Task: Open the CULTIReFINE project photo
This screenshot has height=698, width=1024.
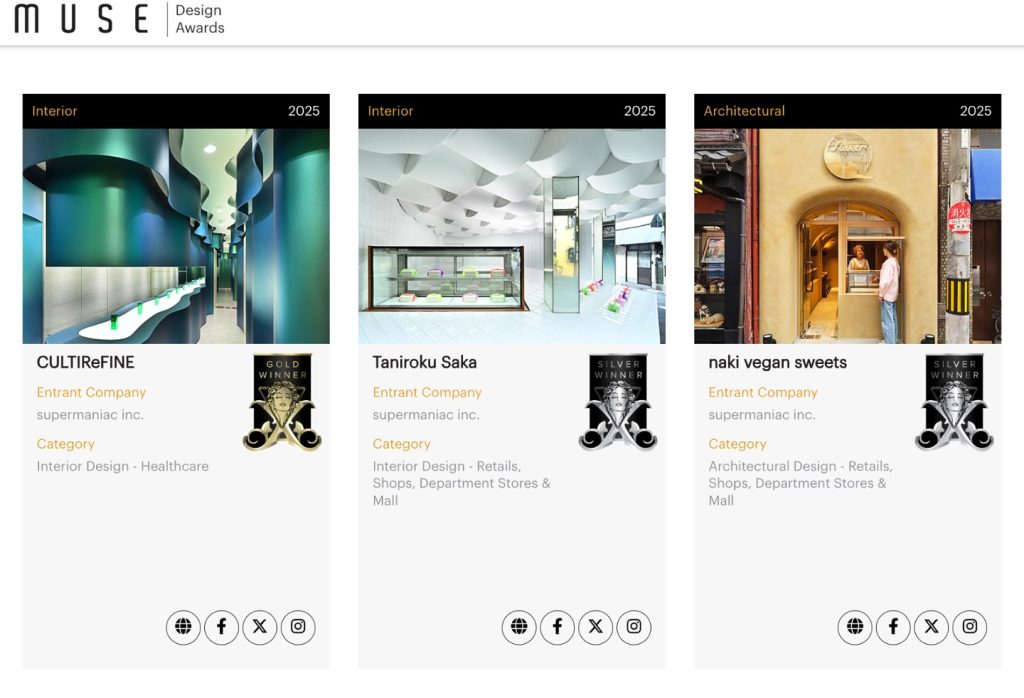Action: point(176,236)
